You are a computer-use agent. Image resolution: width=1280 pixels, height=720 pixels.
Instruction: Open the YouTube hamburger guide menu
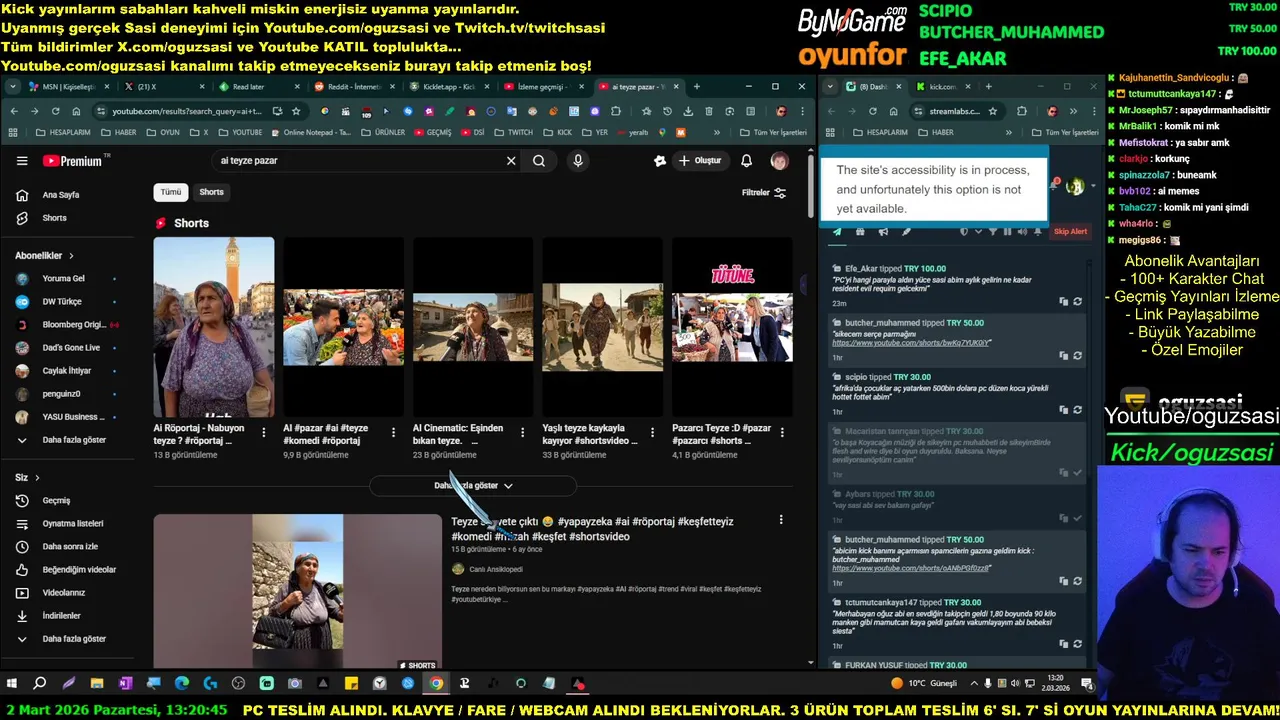(22, 161)
